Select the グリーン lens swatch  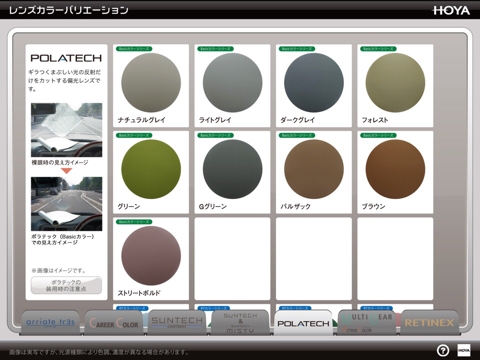151,172
